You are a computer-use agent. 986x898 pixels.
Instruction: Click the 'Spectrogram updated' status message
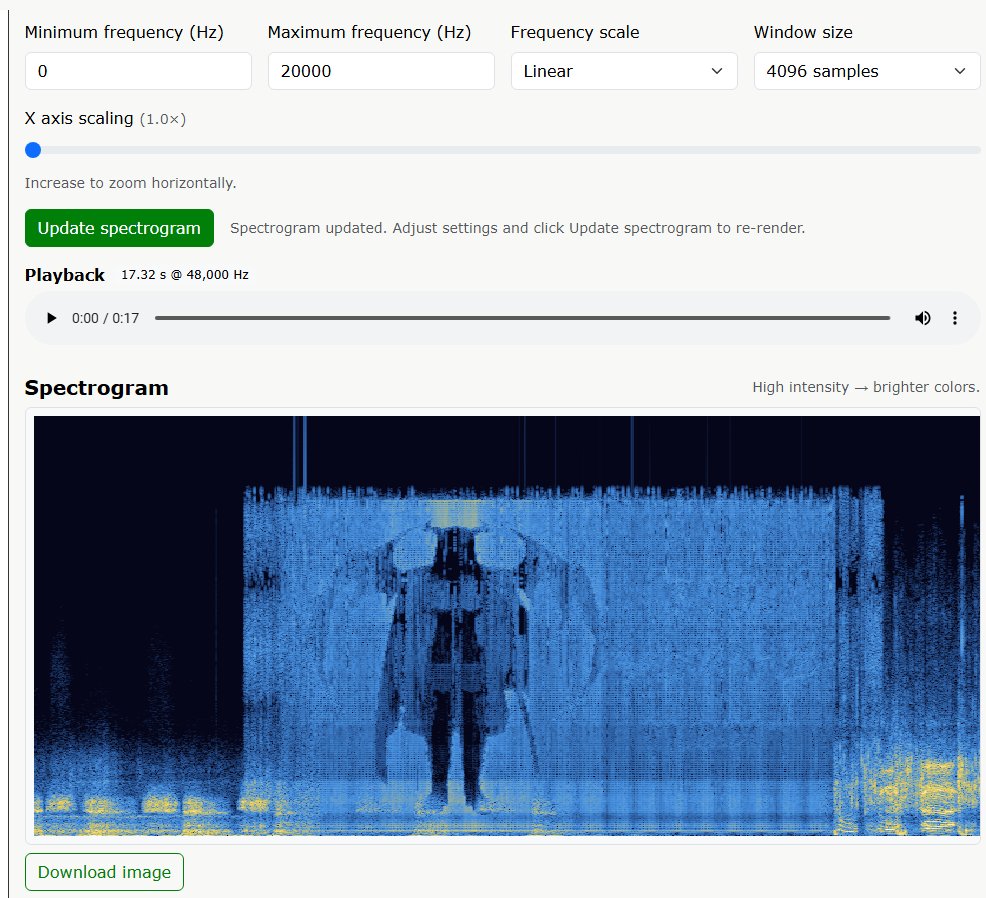(x=518, y=228)
